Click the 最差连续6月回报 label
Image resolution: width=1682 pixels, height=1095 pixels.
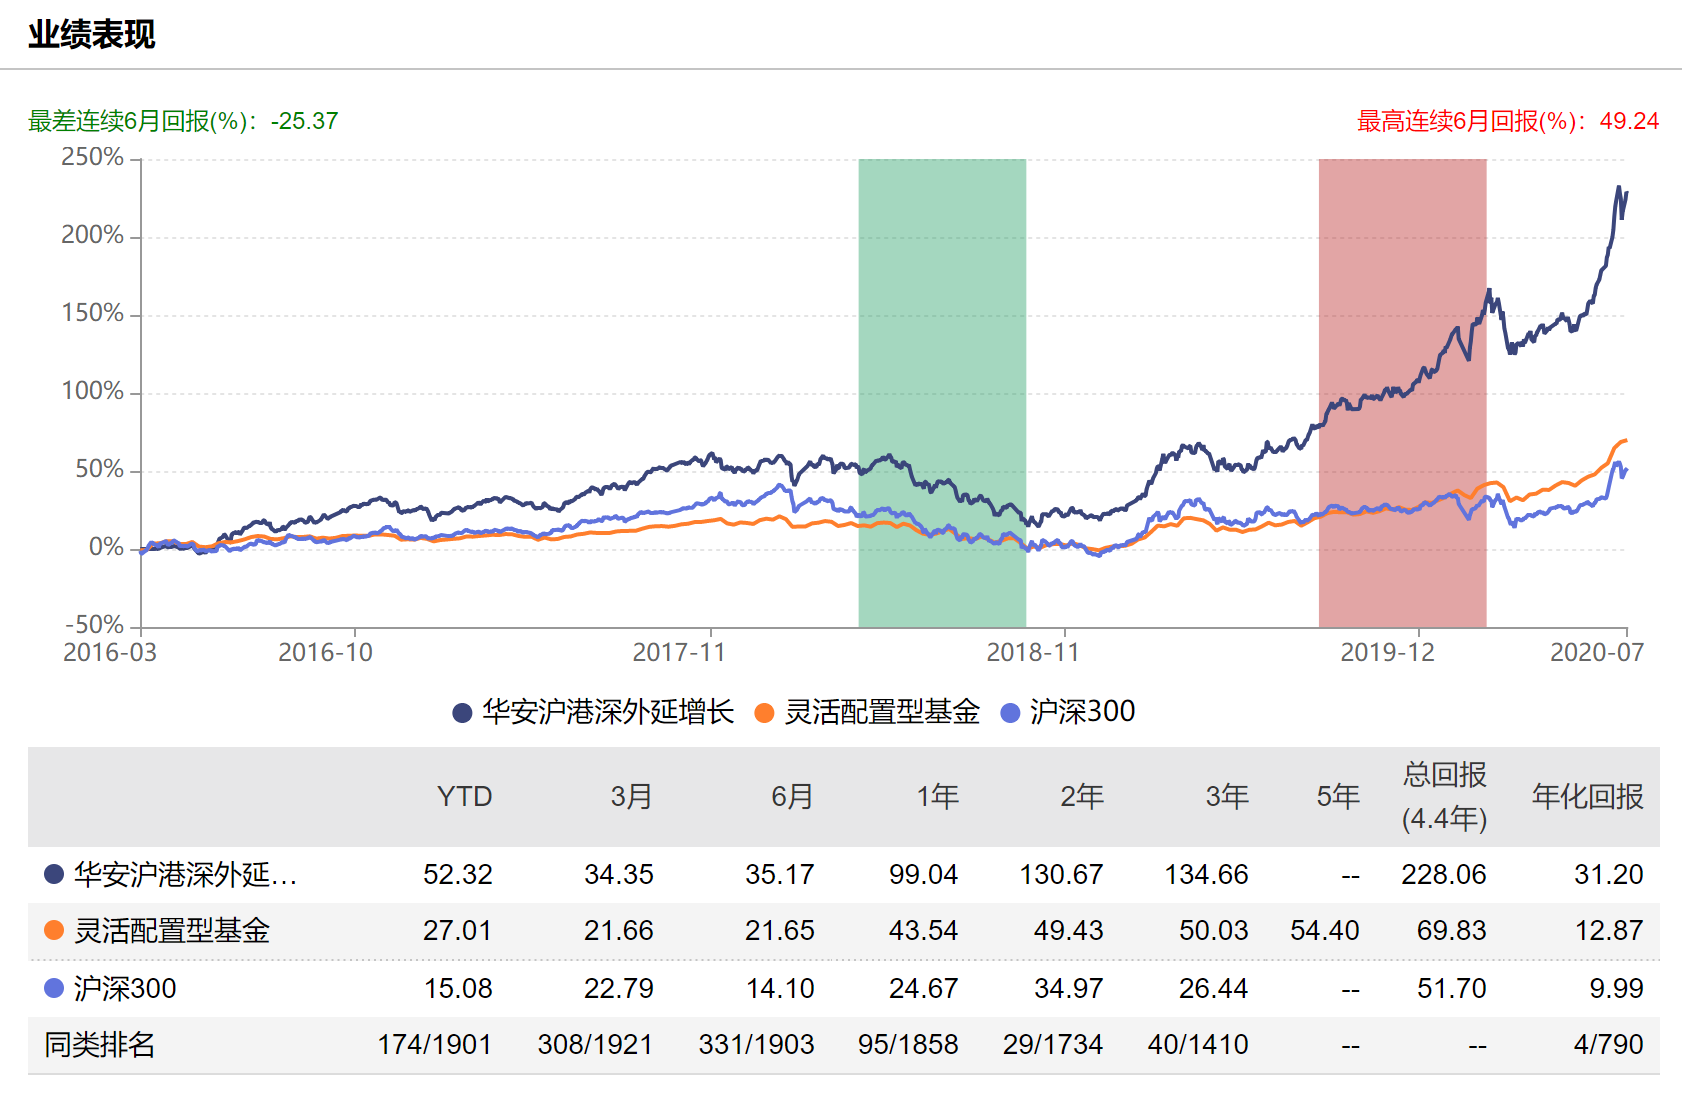(x=183, y=121)
